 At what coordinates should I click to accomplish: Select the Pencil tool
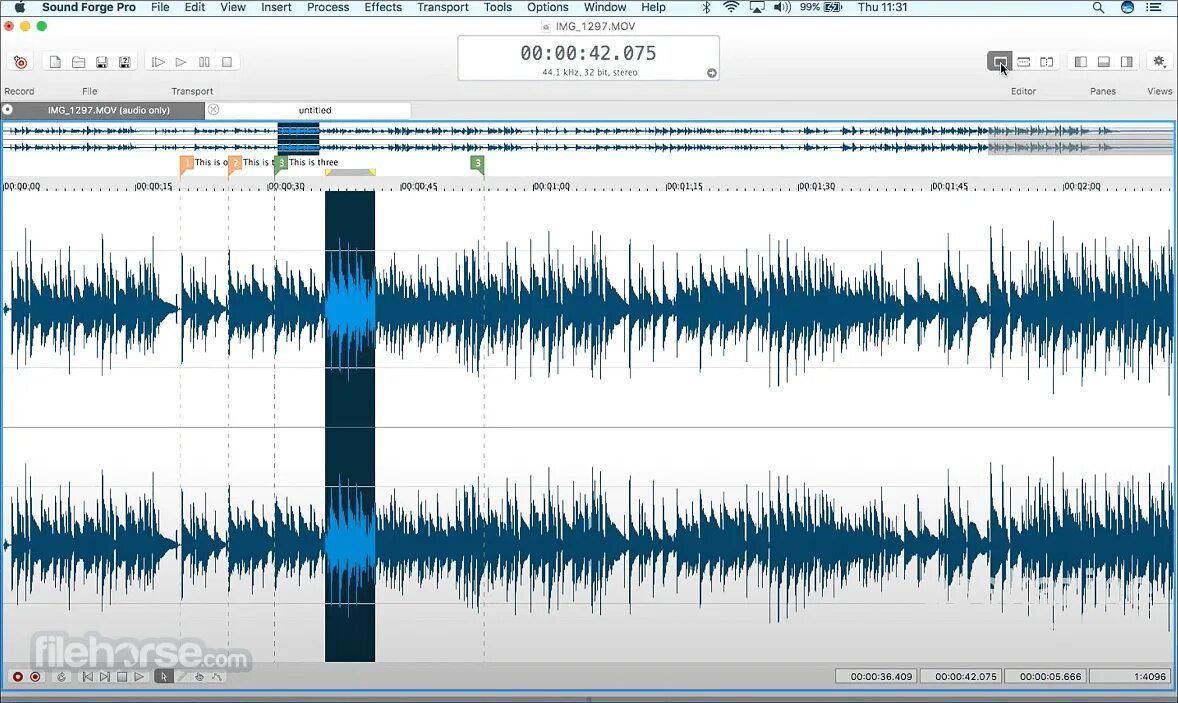[182, 677]
